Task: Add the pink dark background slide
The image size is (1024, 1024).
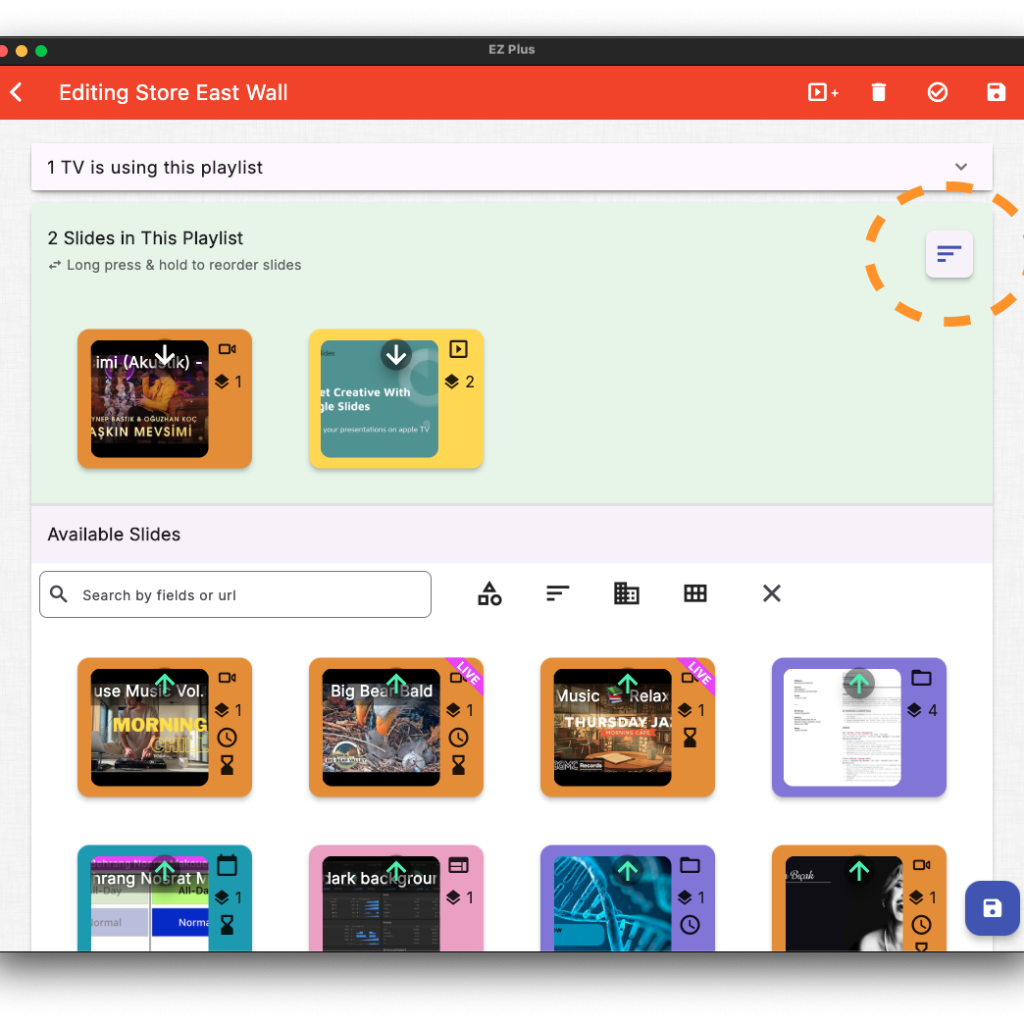Action: (396, 871)
